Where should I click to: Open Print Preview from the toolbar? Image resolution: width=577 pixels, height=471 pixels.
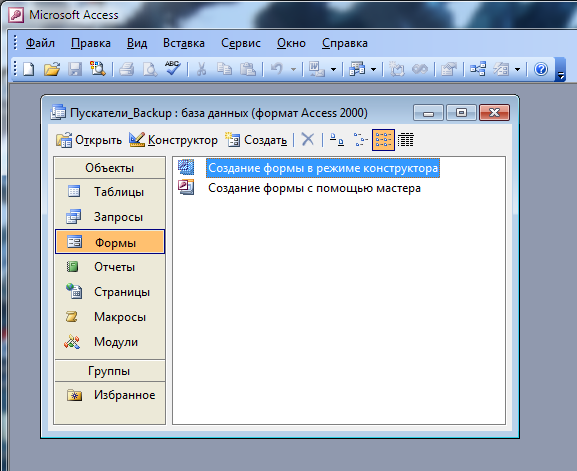point(150,69)
